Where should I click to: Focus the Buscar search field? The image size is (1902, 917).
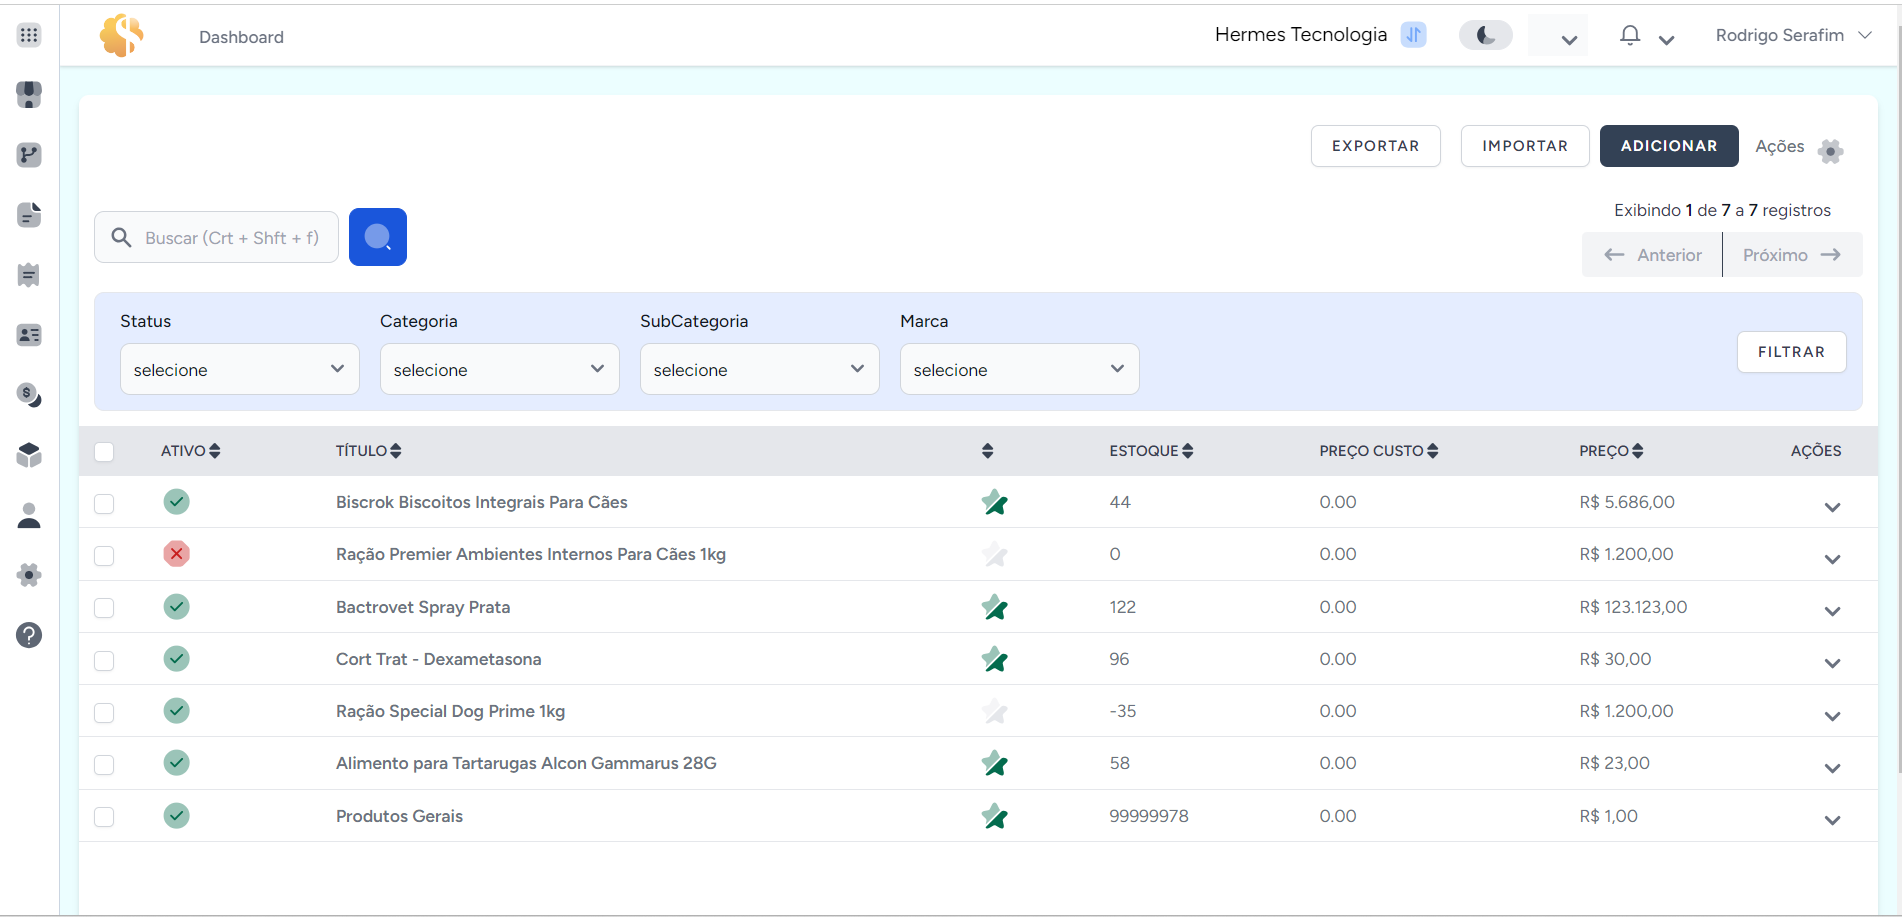coord(216,237)
